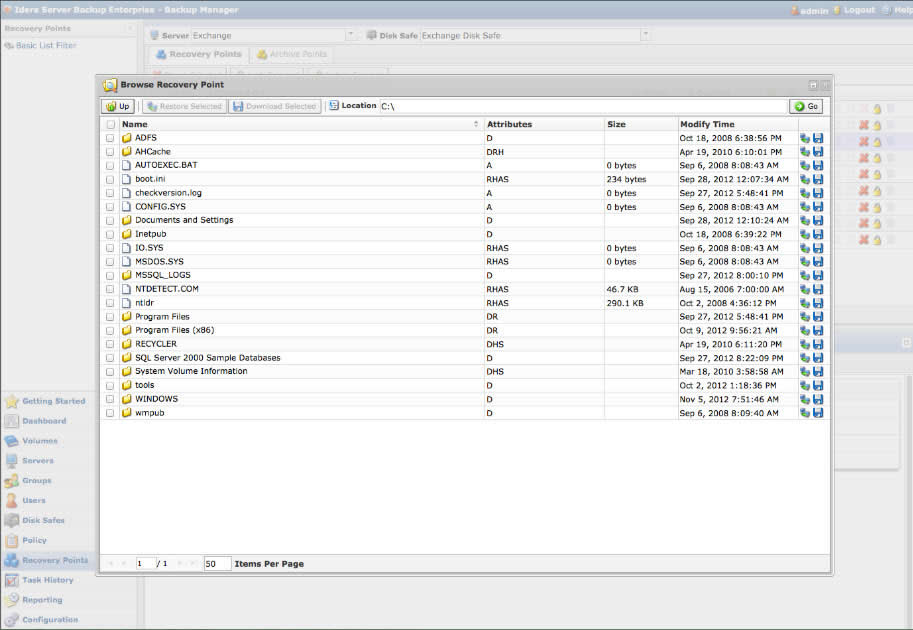Click the Restore Selected button
The image size is (913, 630).
[x=185, y=106]
